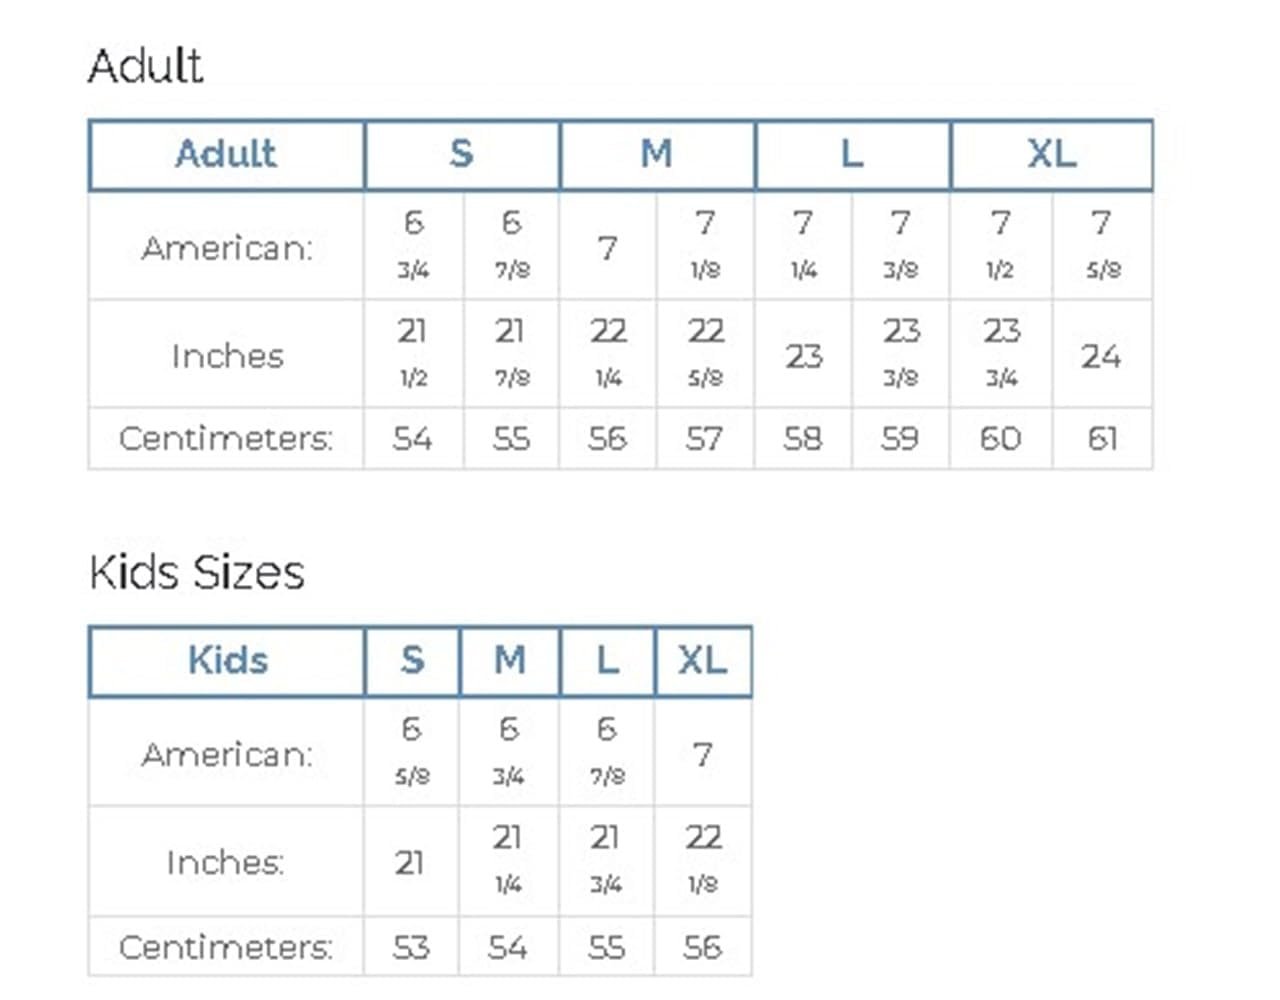Click the Adult 58 centimeters cell

click(803, 438)
